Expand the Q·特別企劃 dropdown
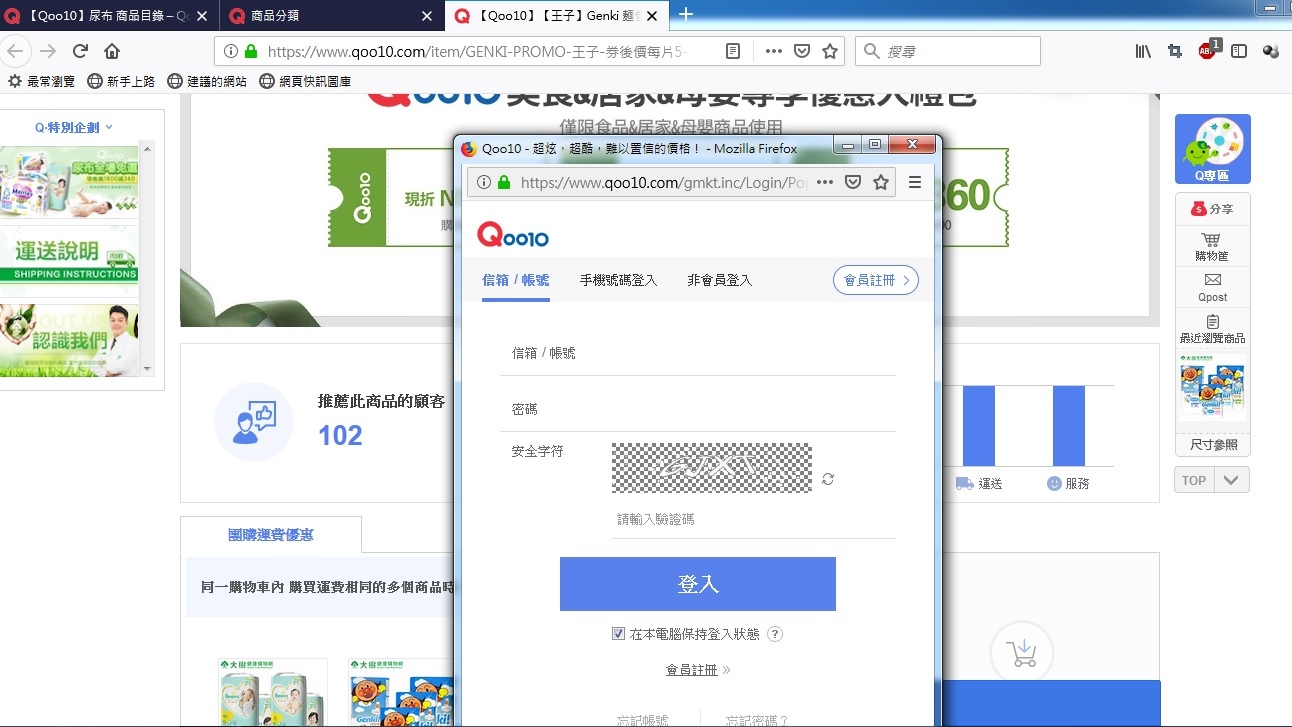1292x727 pixels. click(74, 127)
